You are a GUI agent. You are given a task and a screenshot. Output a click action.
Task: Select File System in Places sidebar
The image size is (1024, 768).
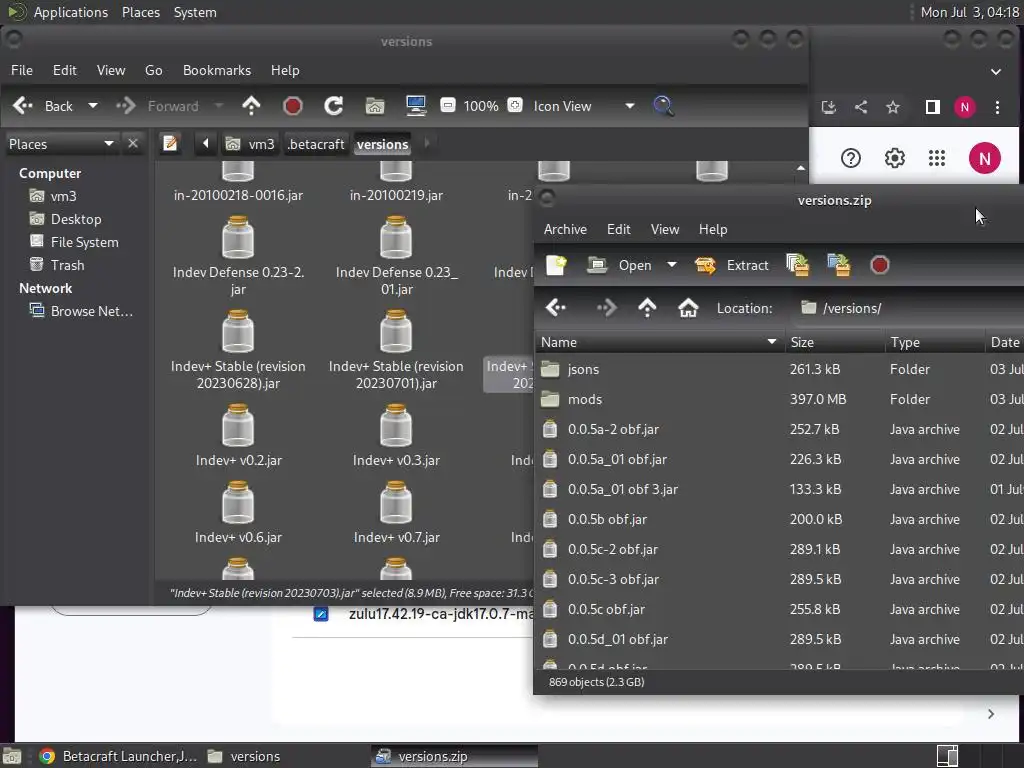84,242
